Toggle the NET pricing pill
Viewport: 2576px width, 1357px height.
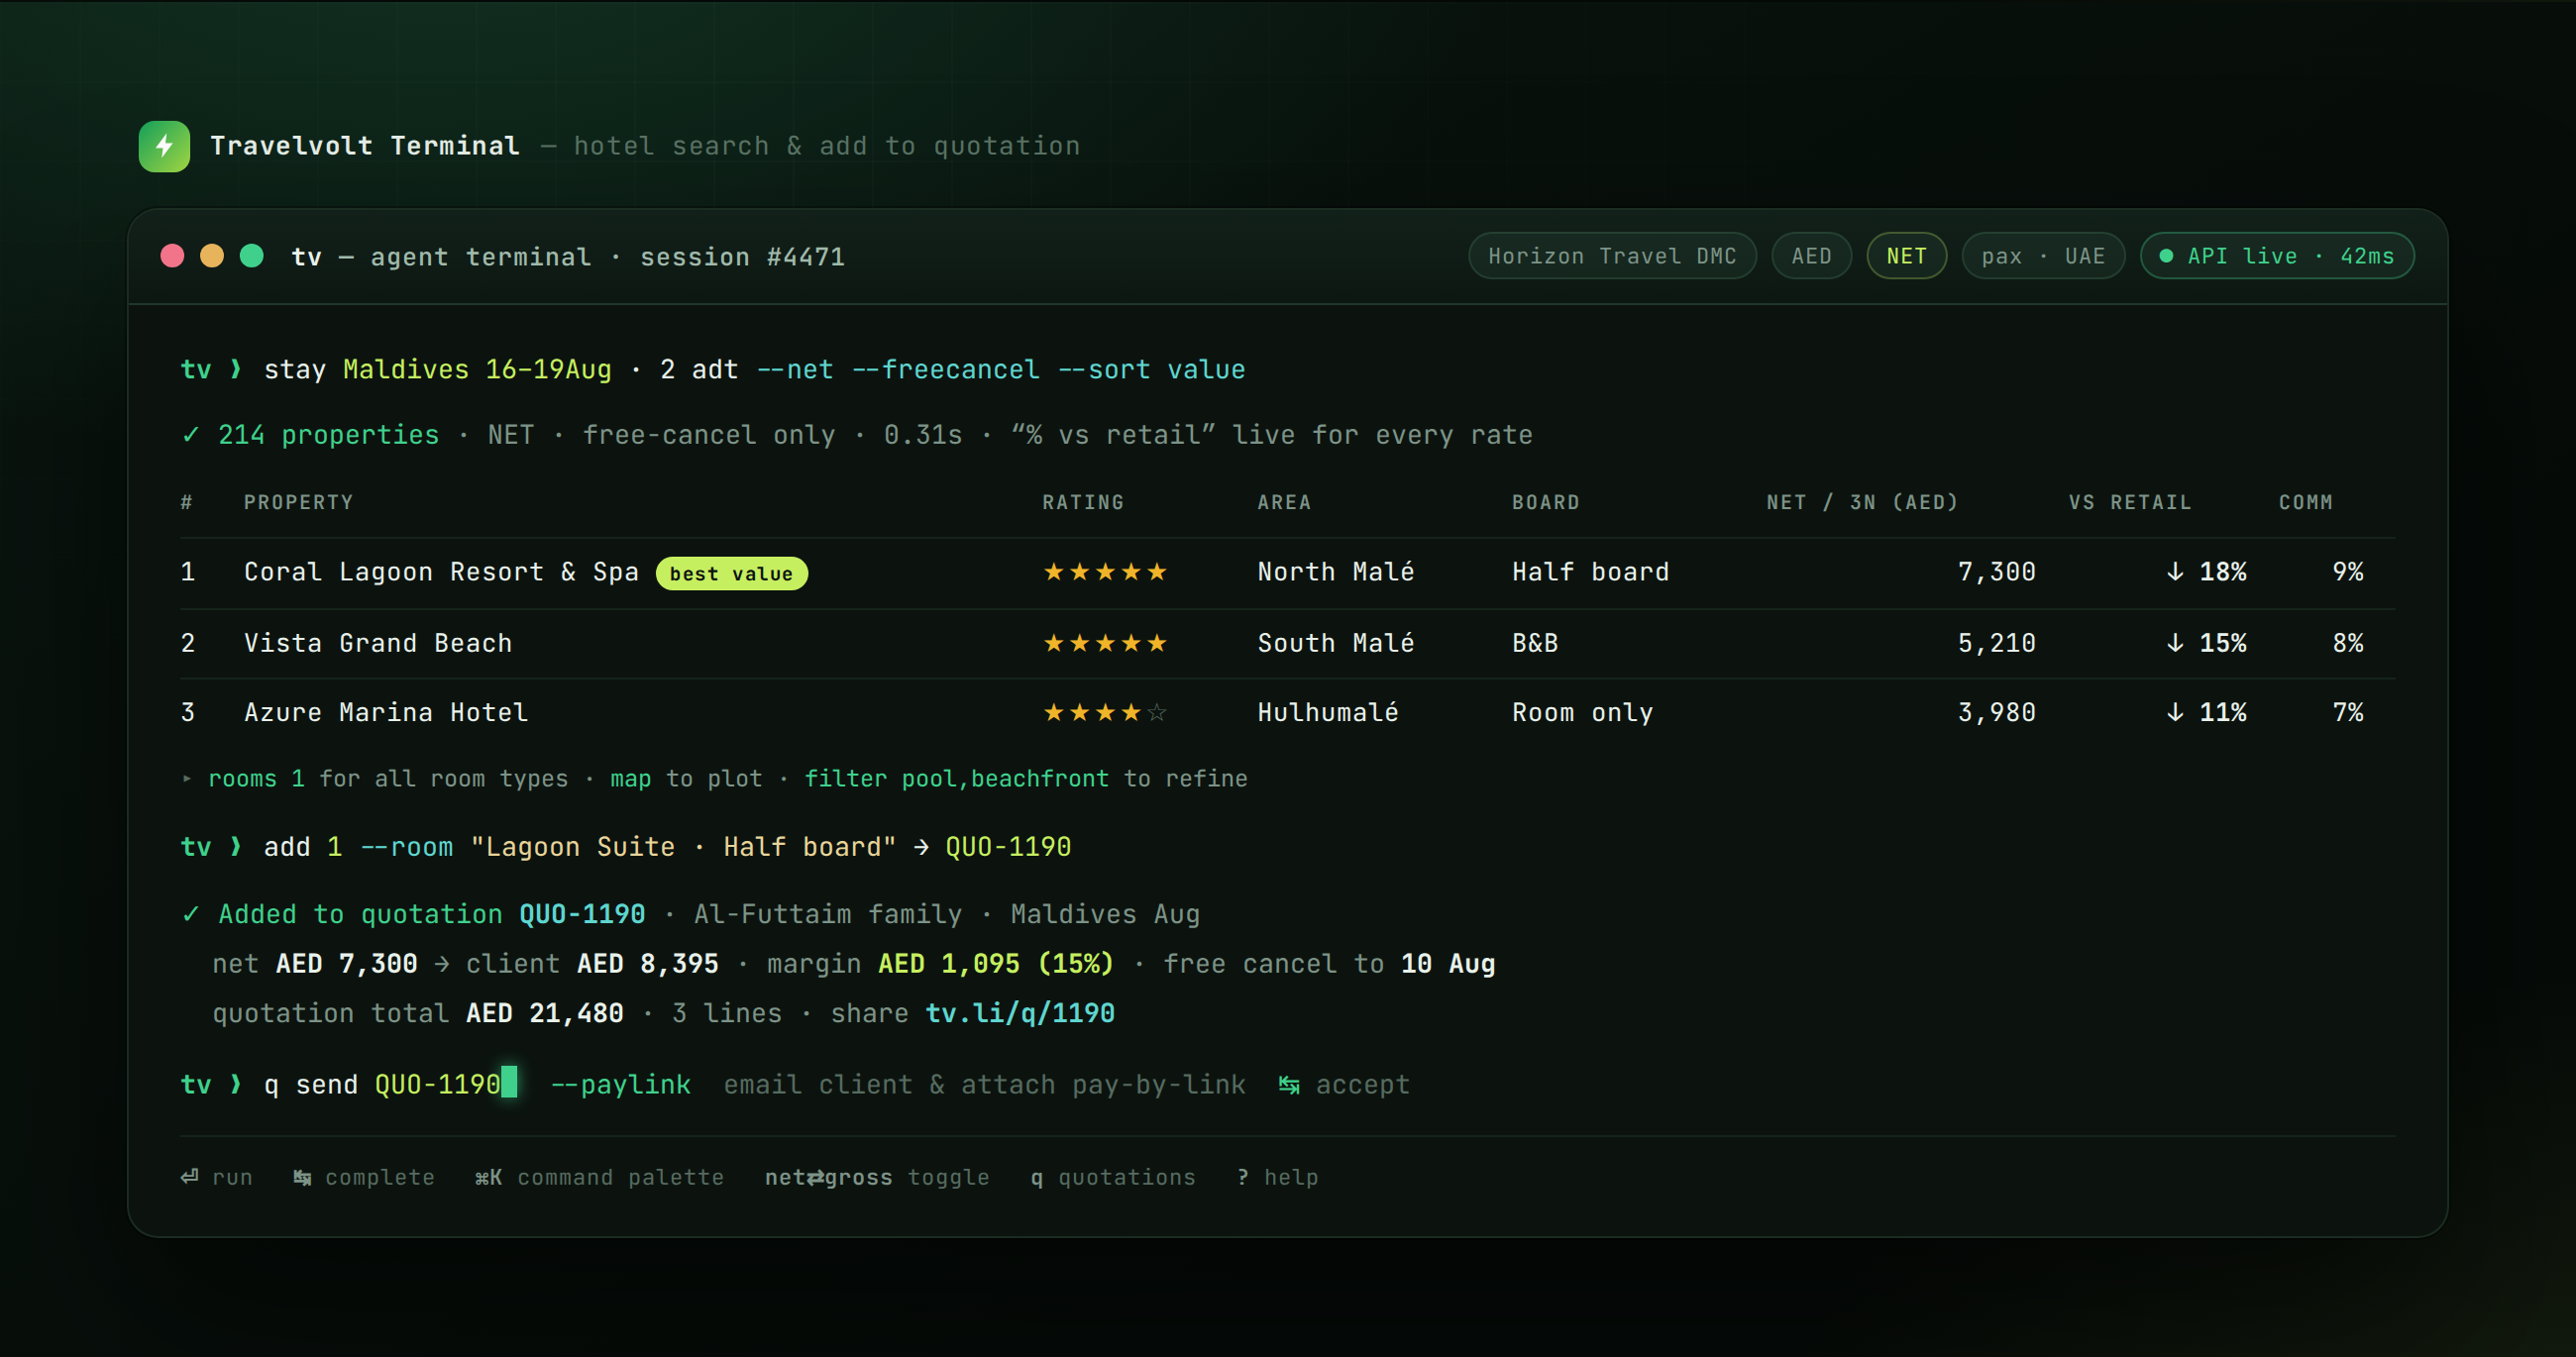coord(1906,256)
